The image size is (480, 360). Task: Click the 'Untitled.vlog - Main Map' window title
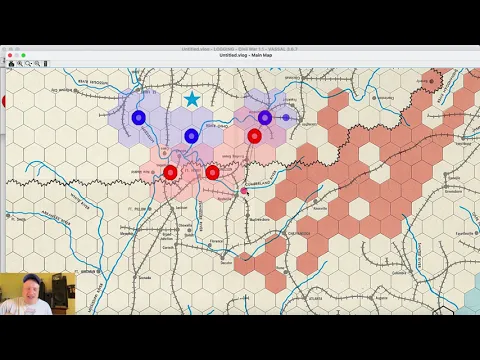point(246,55)
